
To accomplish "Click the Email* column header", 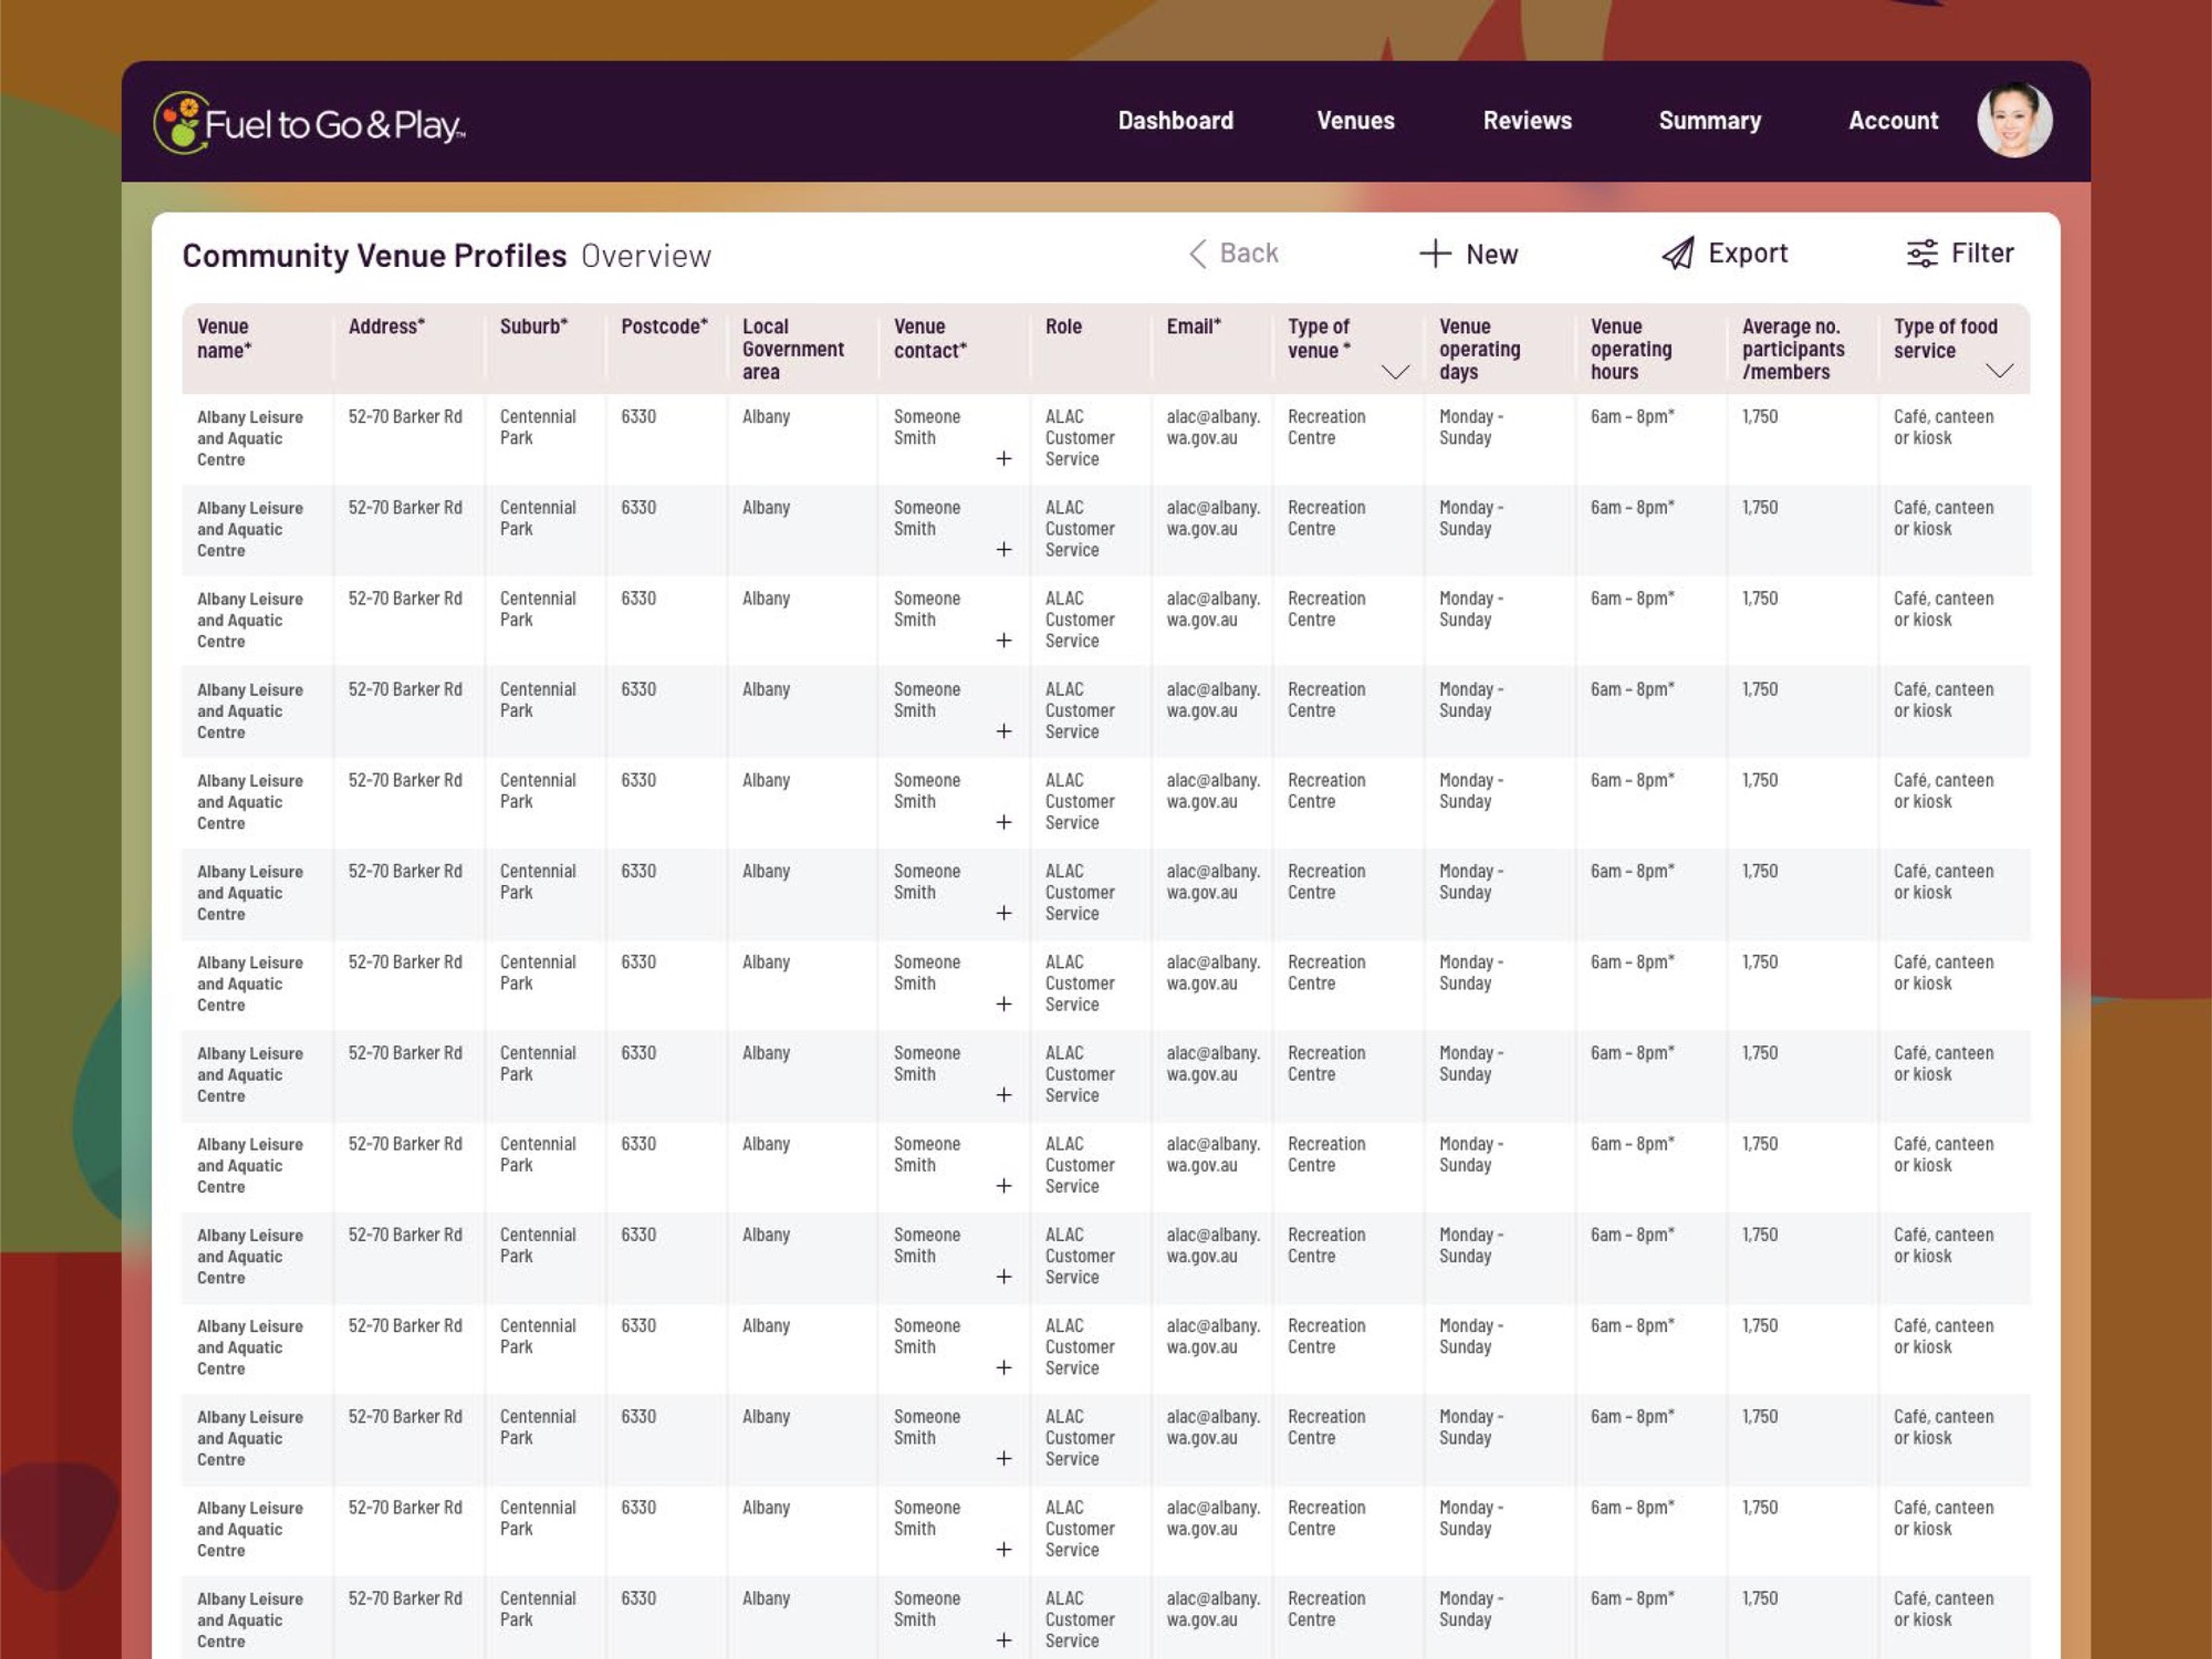I will click(1193, 327).
